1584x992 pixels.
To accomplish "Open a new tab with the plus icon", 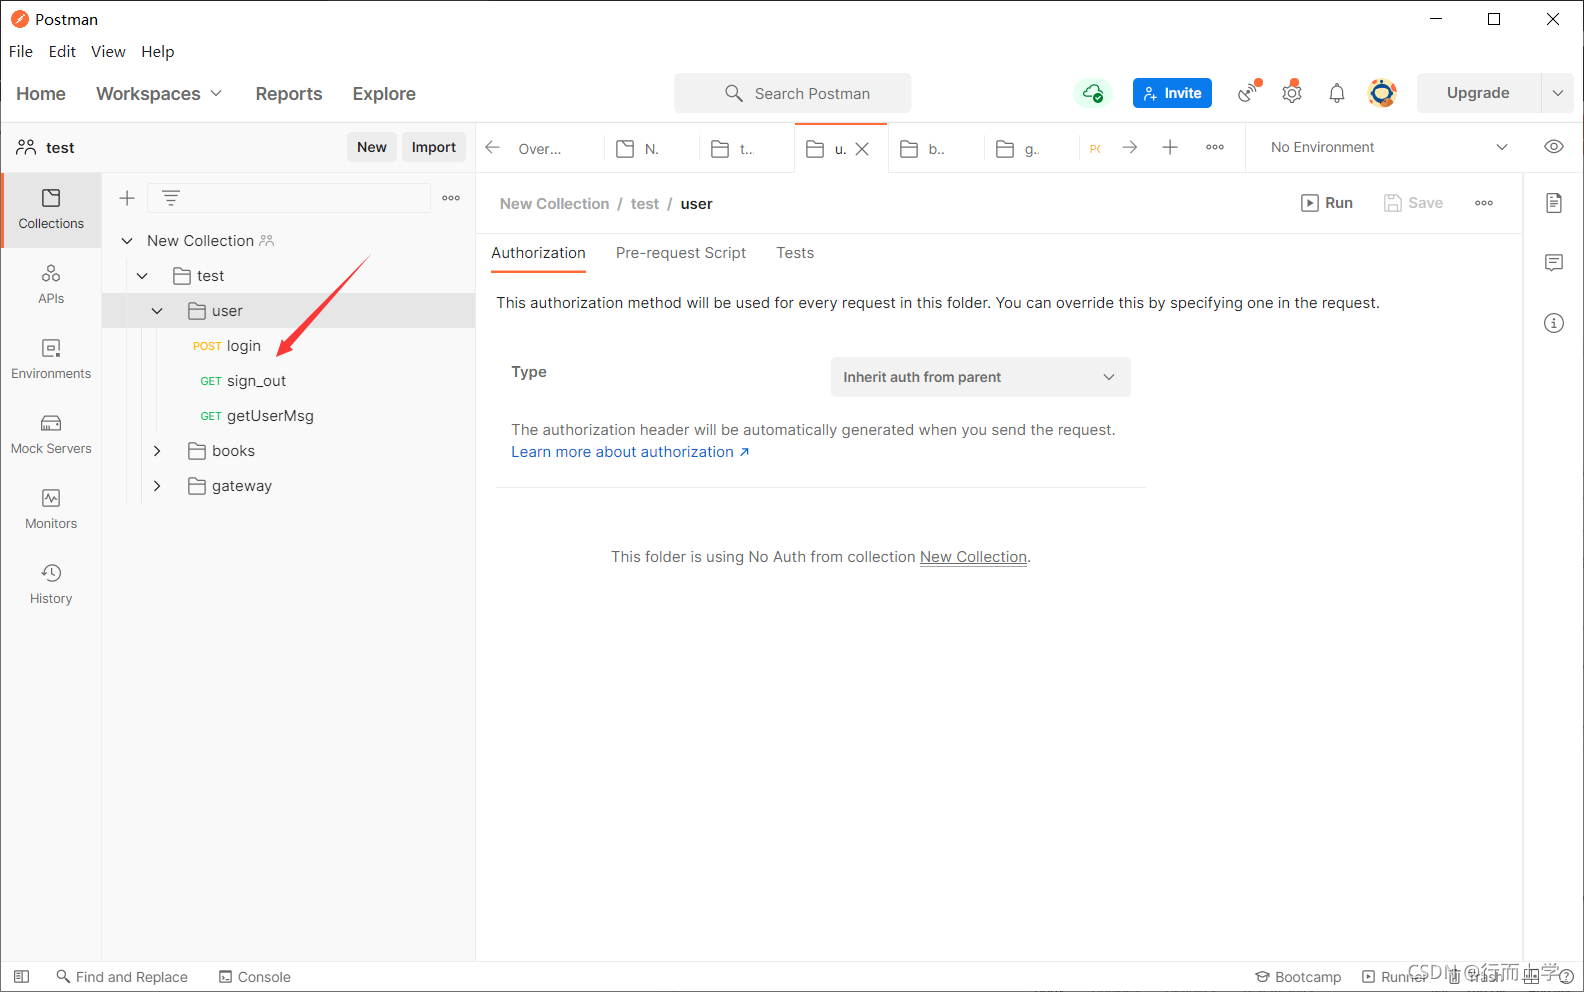I will pos(1170,147).
